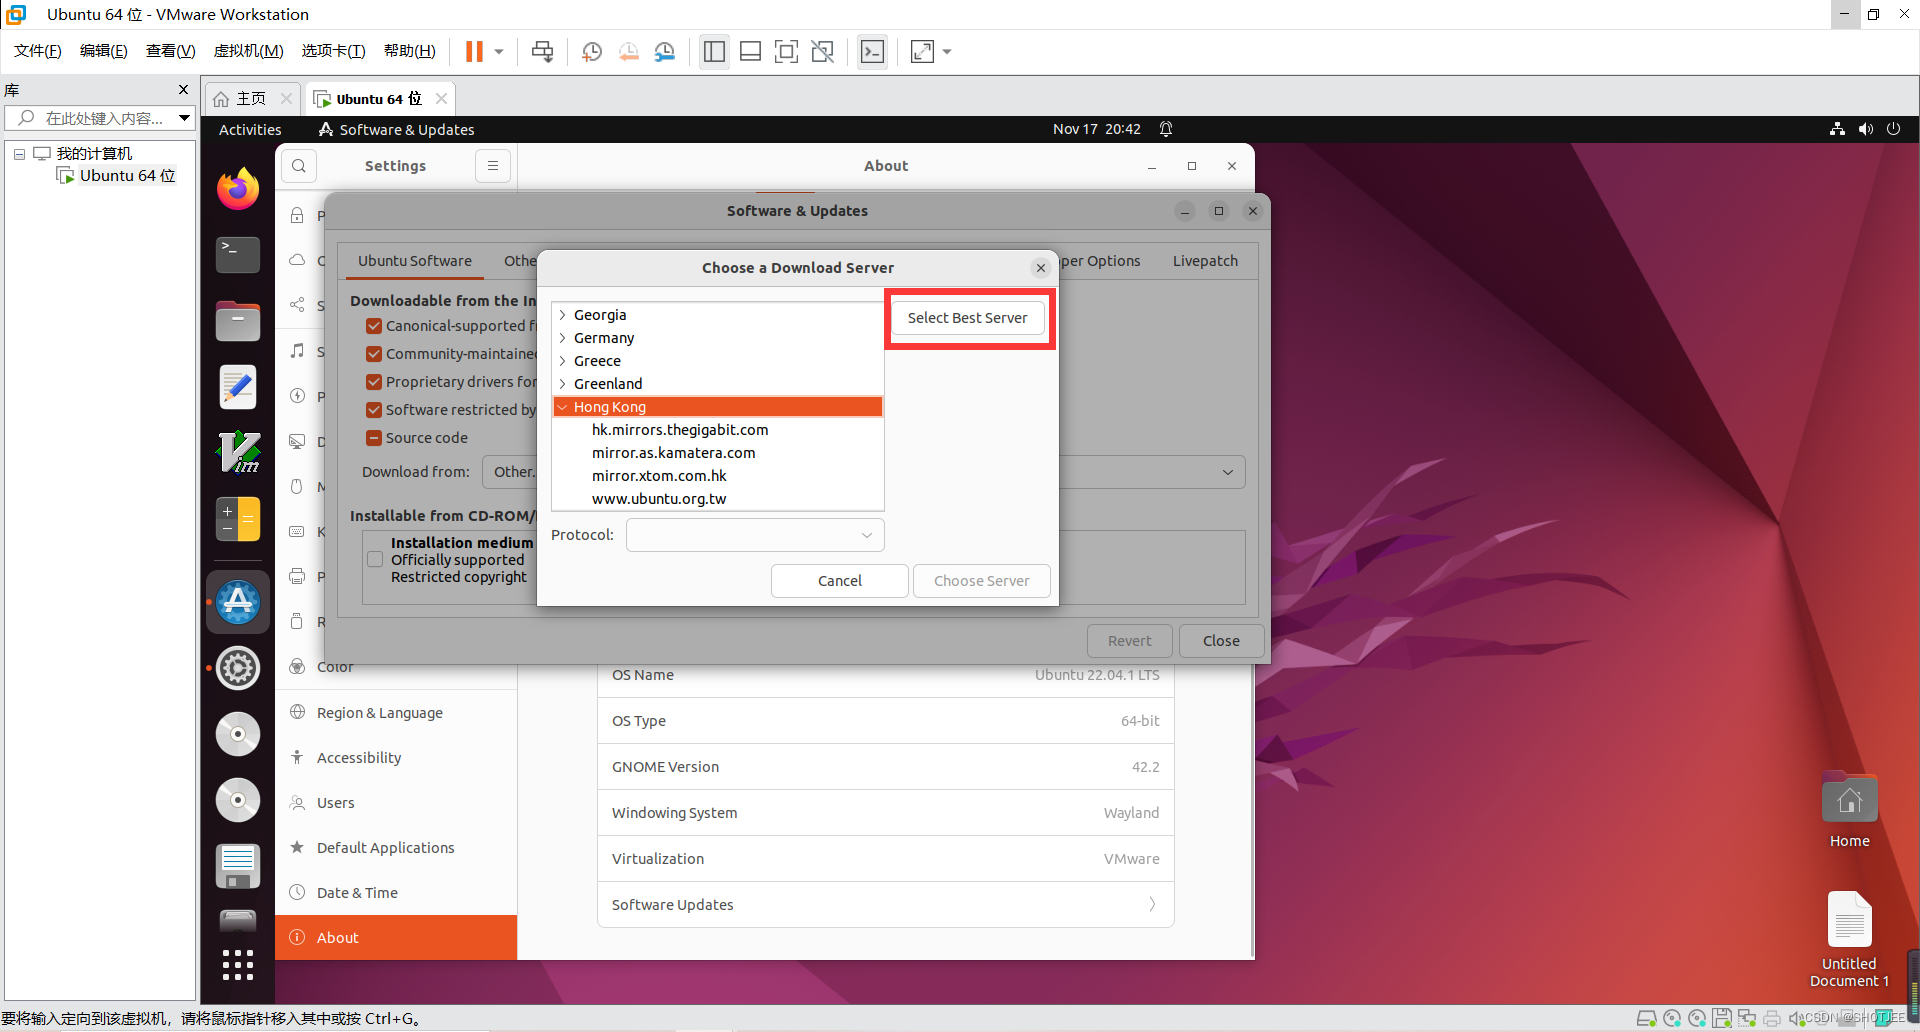This screenshot has width=1920, height=1032.
Task: Launch Vim from the dock
Action: click(237, 452)
